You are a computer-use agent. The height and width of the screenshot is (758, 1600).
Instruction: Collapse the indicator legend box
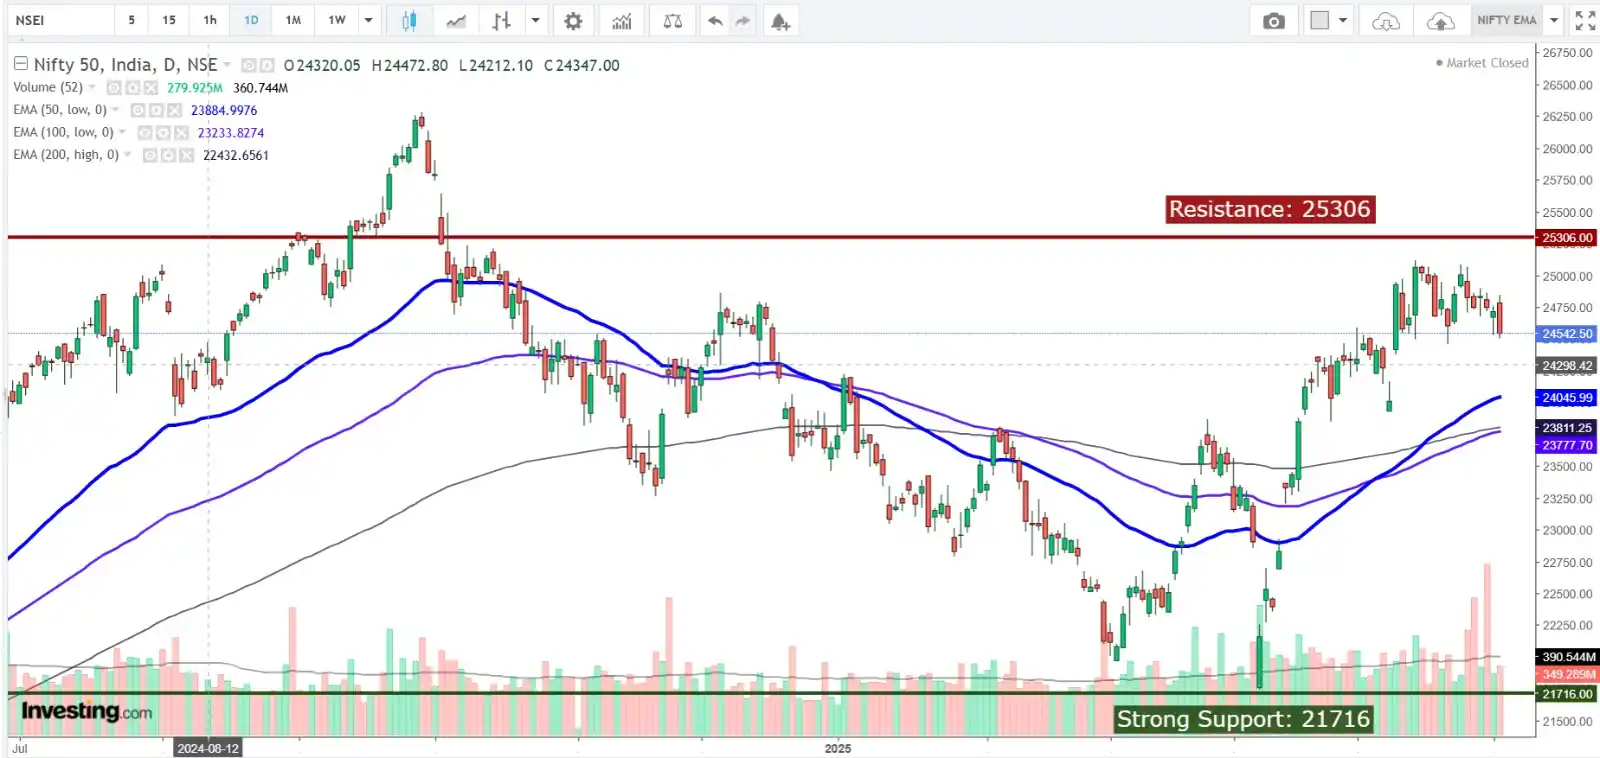click(21, 63)
